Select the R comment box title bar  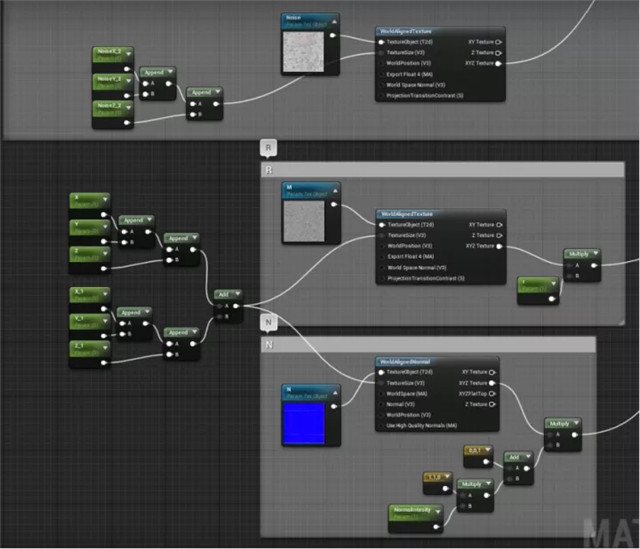(442, 170)
